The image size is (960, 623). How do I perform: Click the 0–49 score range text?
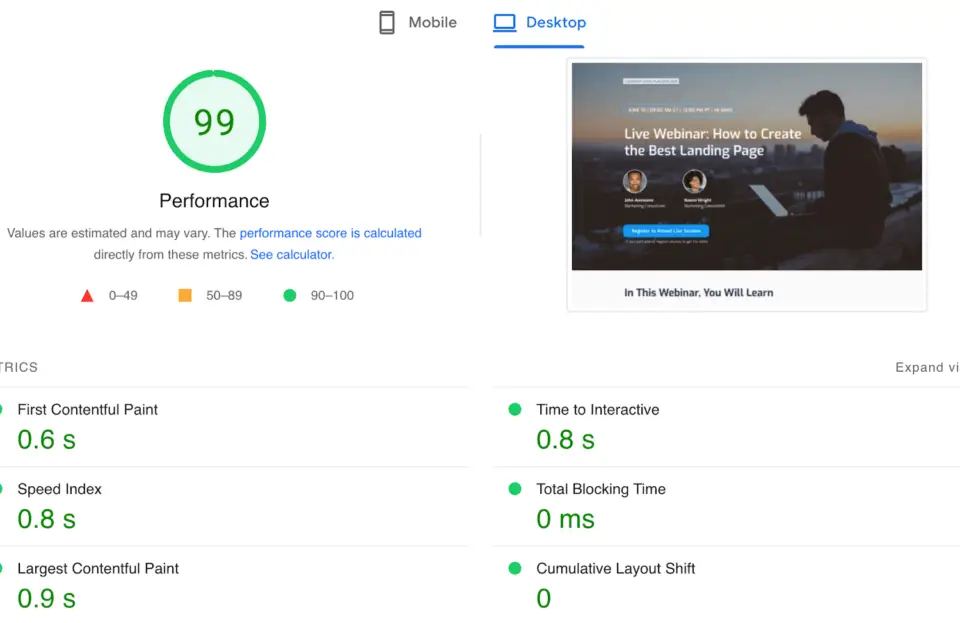tap(123, 296)
